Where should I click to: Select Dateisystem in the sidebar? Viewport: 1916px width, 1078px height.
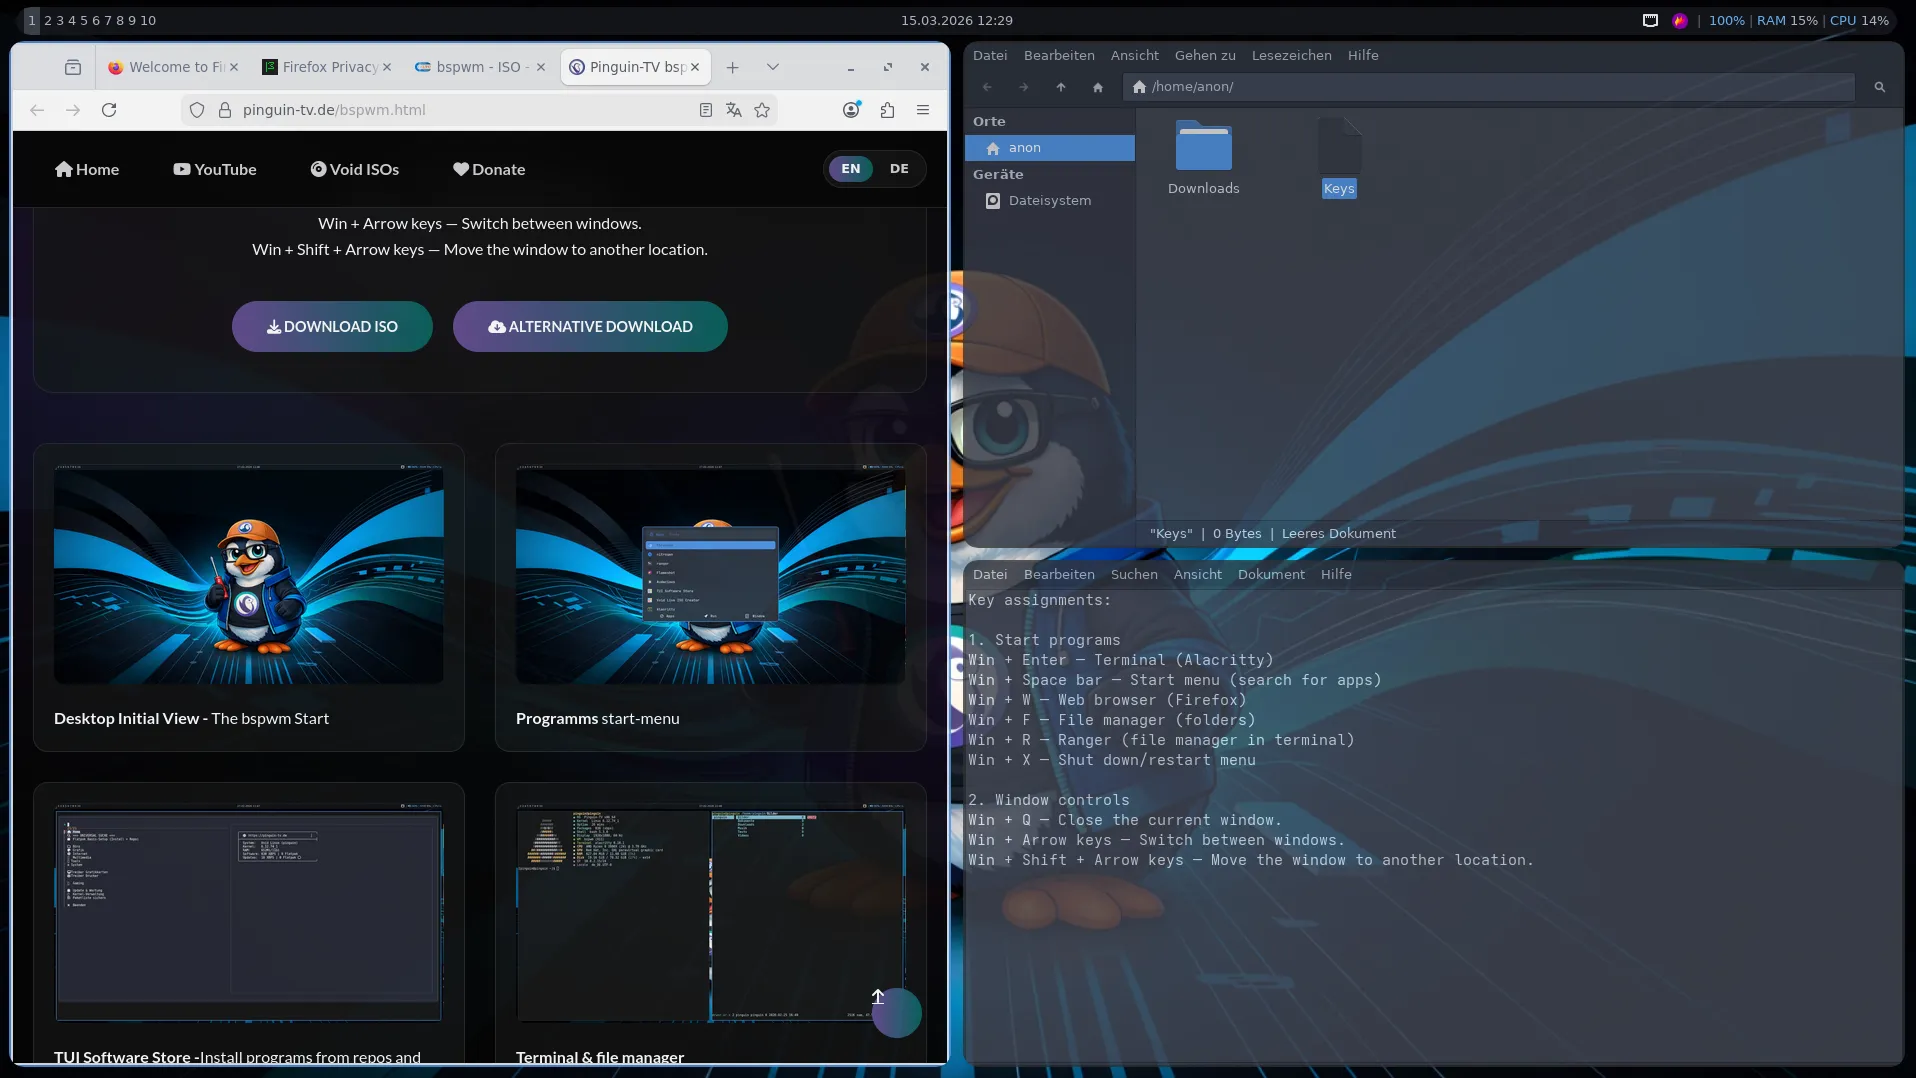tap(1049, 201)
